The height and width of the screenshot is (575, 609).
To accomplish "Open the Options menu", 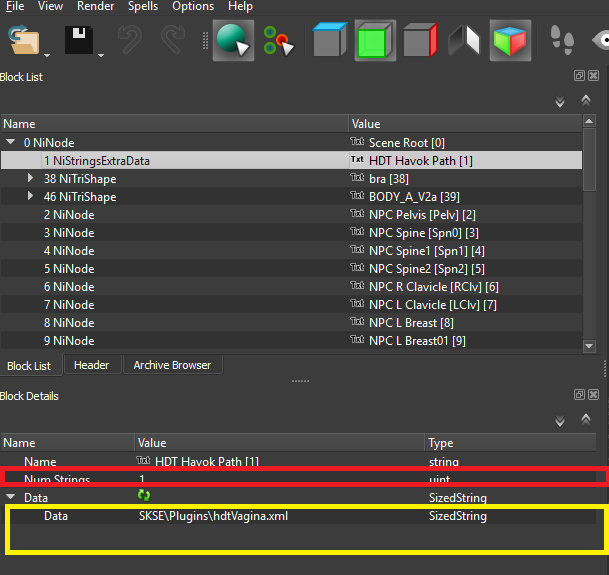I will pos(193,6).
